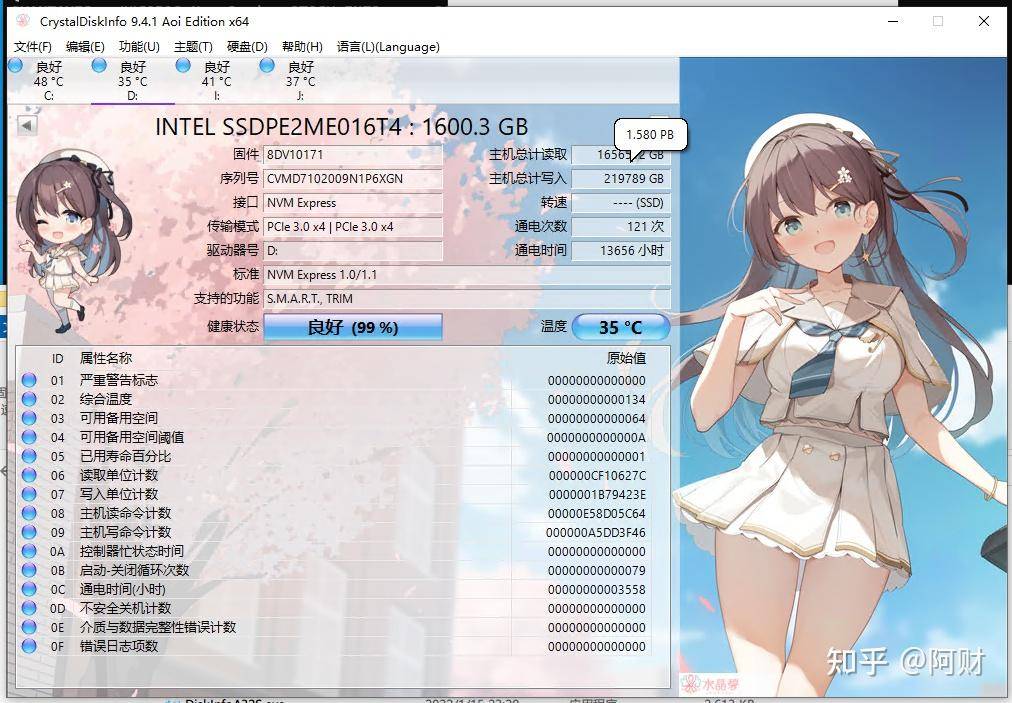Select the J: drive tab at 37 °C
1012x703 pixels.
coord(300,81)
